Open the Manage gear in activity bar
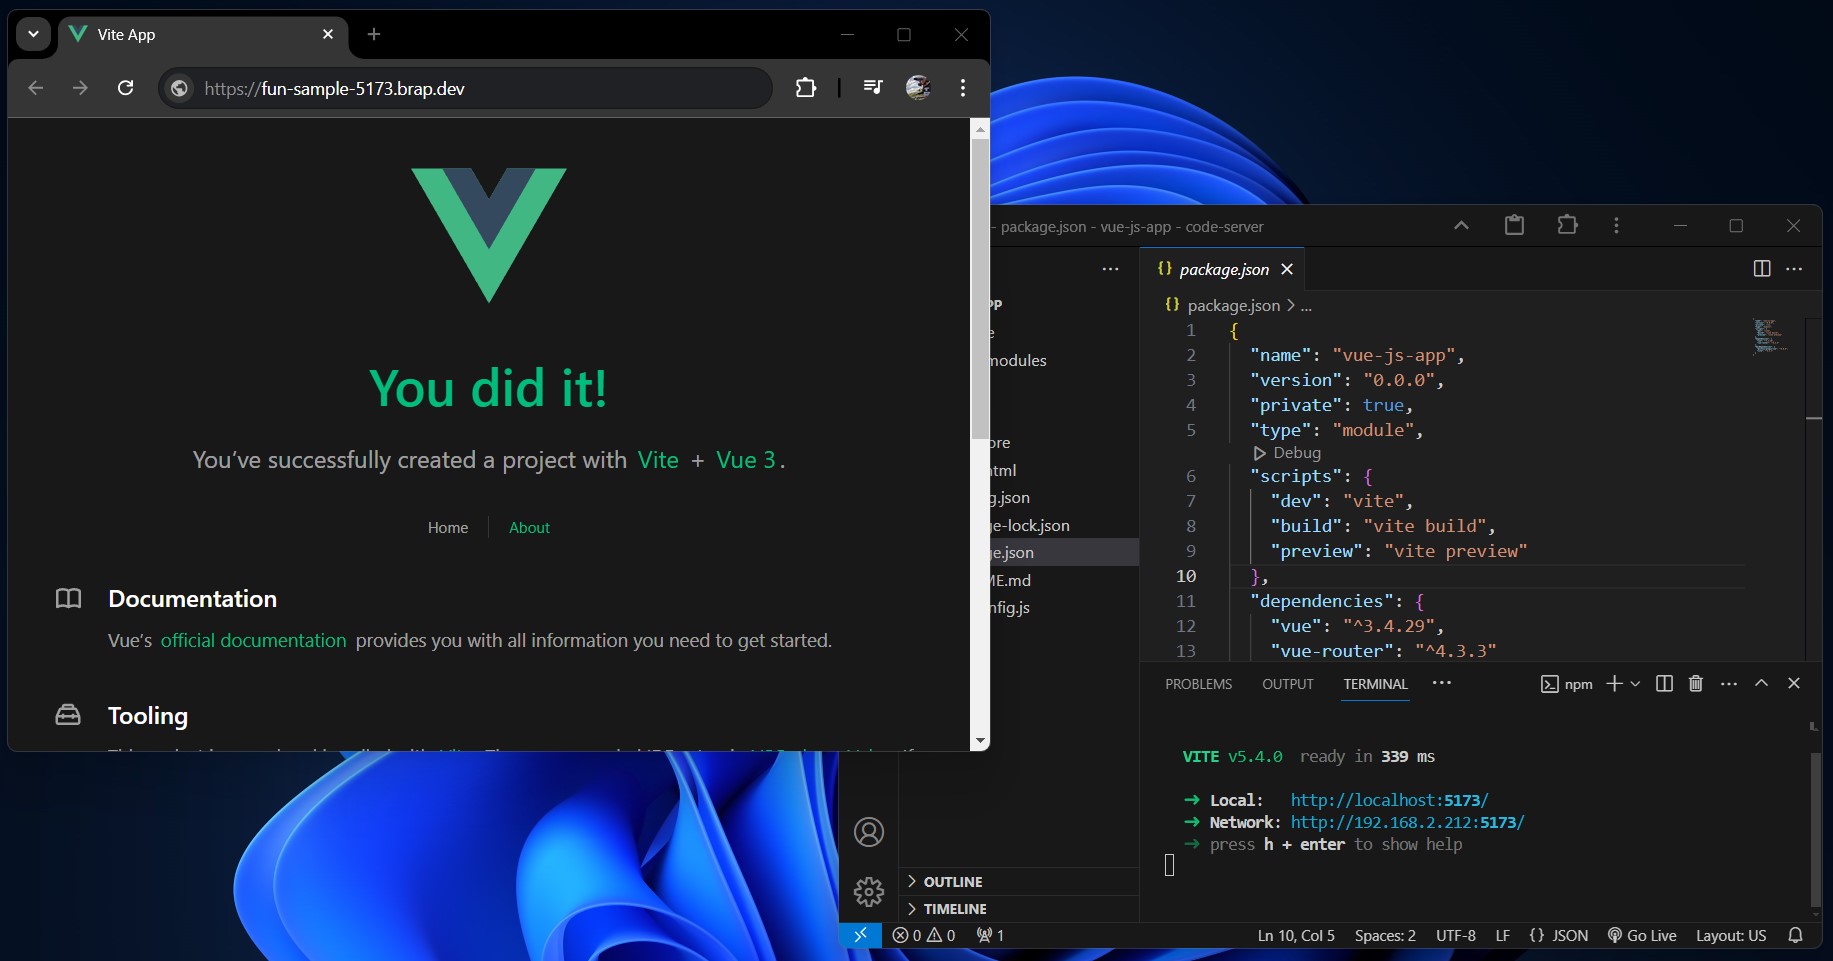Image resolution: width=1833 pixels, height=961 pixels. 868,892
